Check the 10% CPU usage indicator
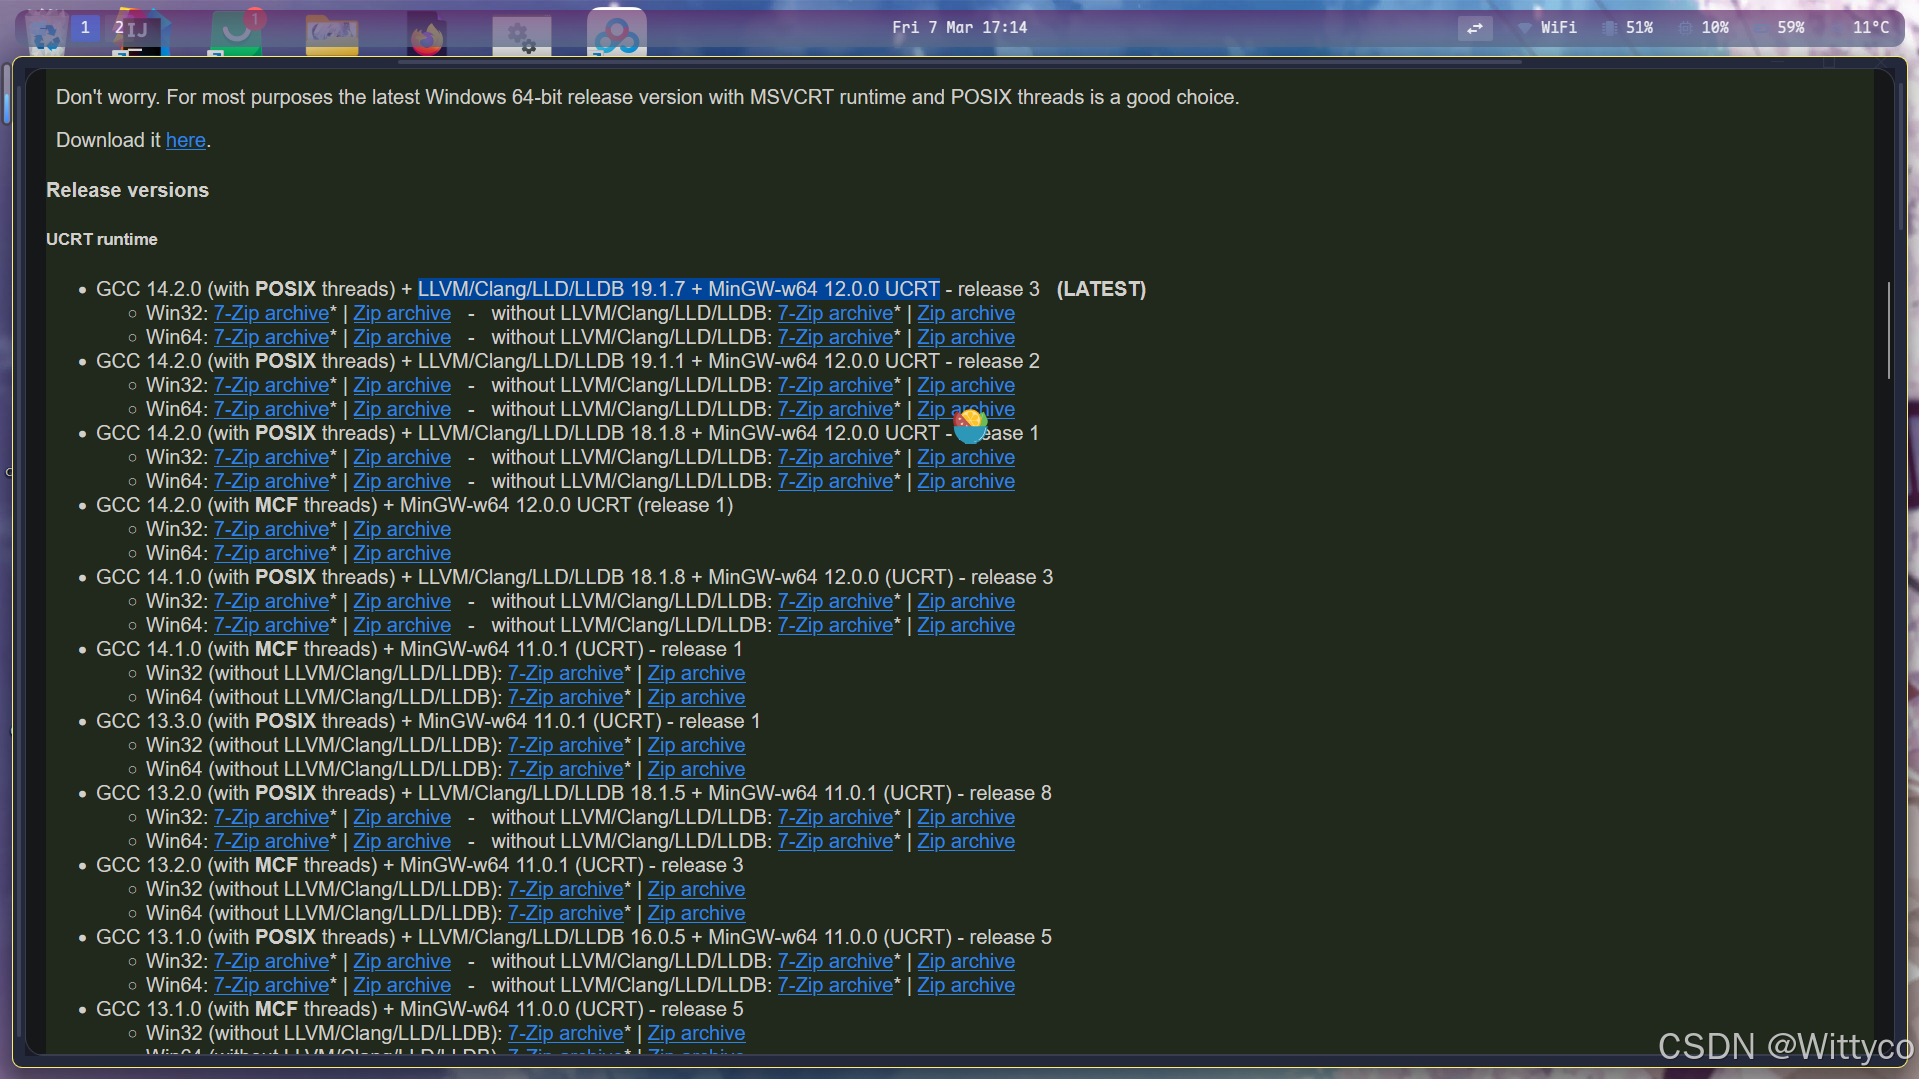This screenshot has height=1079, width=1919. click(x=1704, y=28)
